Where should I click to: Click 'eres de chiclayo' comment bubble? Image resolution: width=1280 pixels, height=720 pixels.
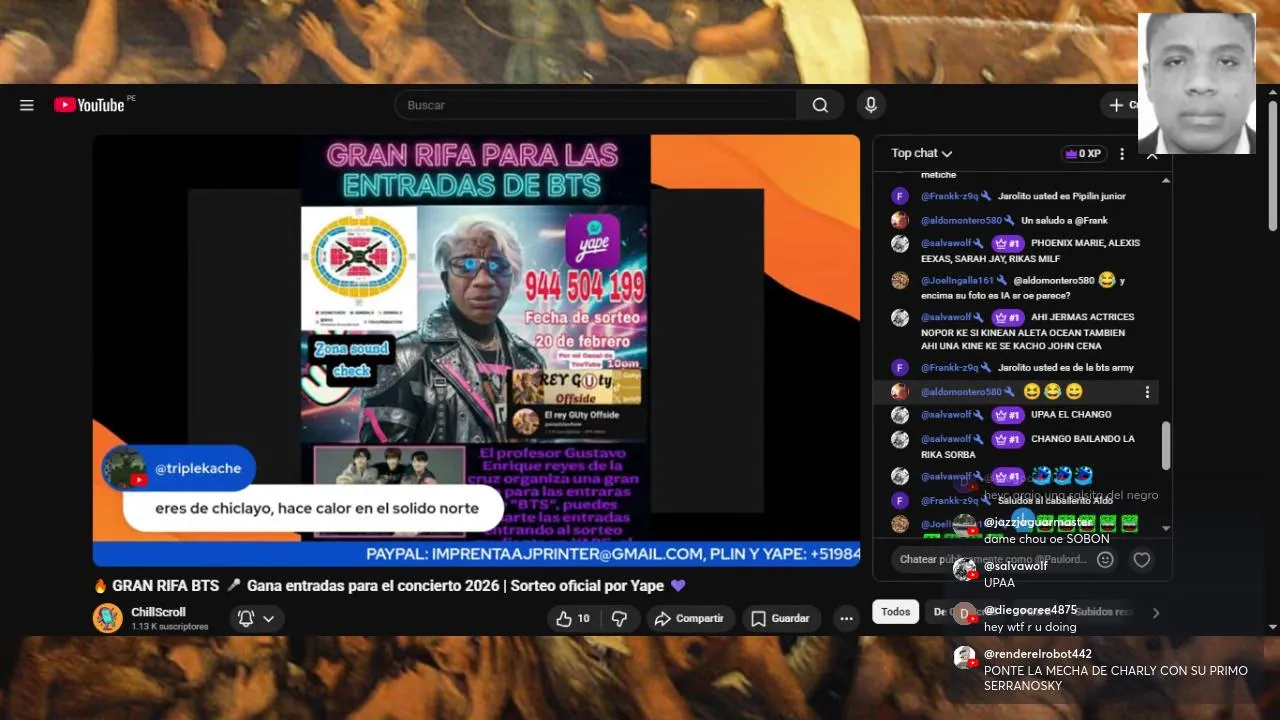[313, 508]
